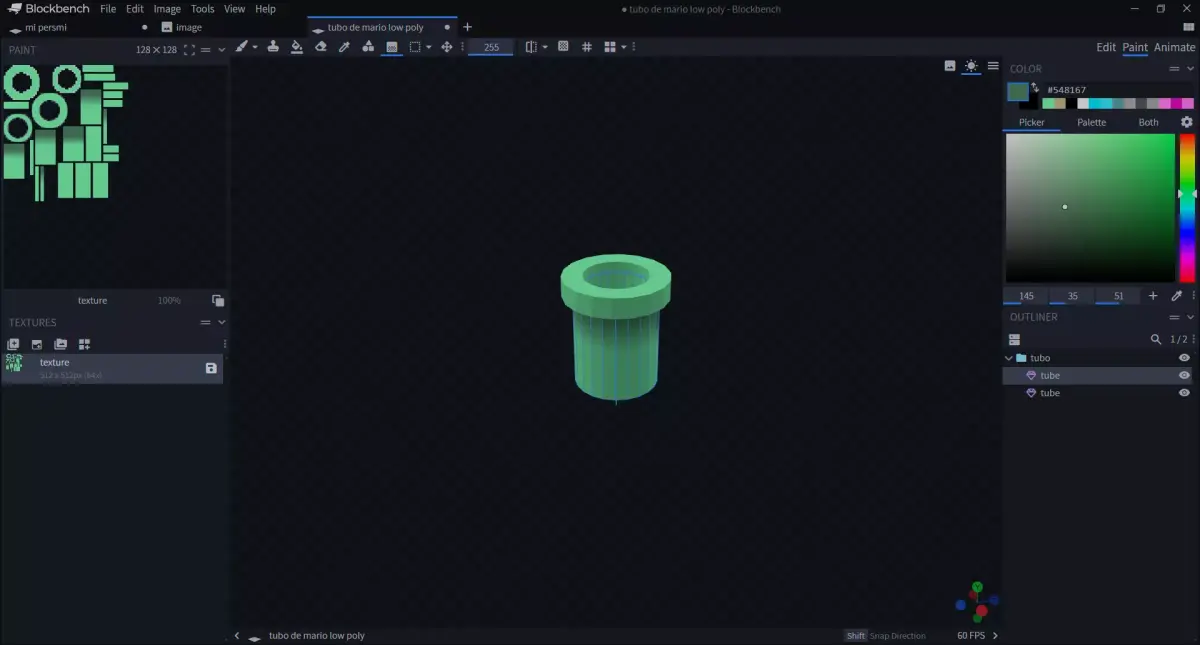Activate the Eraser tool
The height and width of the screenshot is (645, 1200).
(321, 46)
